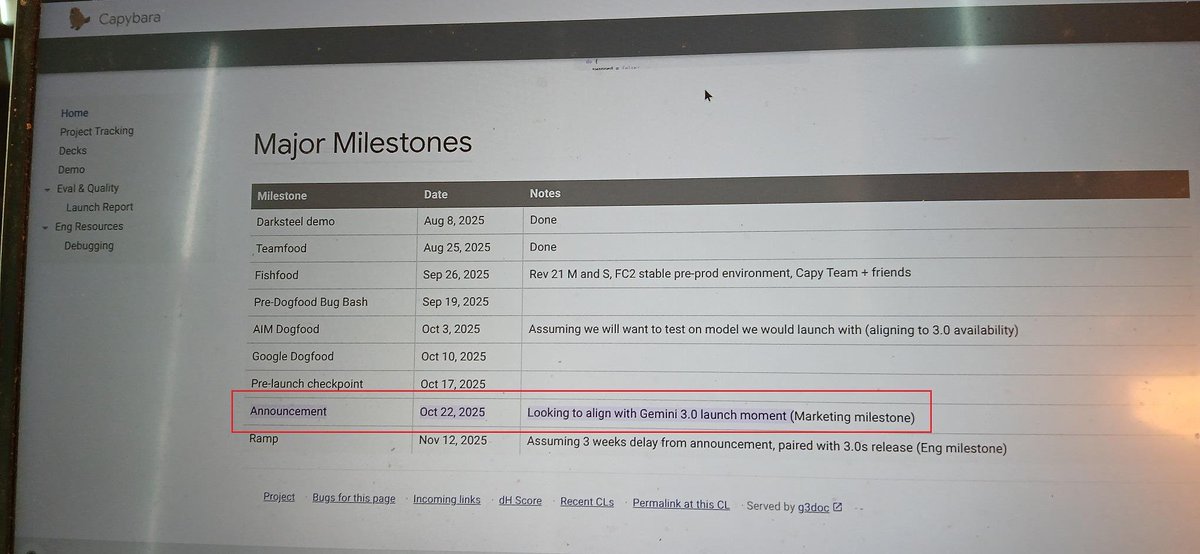Follow the g3doc link in footer
The width and height of the screenshot is (1200, 554).
[x=813, y=507]
